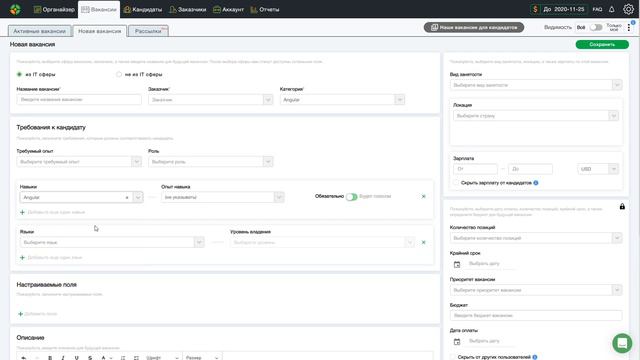This screenshot has width=640, height=360.
Task: Click undo in description editor
Action: pos(24,358)
